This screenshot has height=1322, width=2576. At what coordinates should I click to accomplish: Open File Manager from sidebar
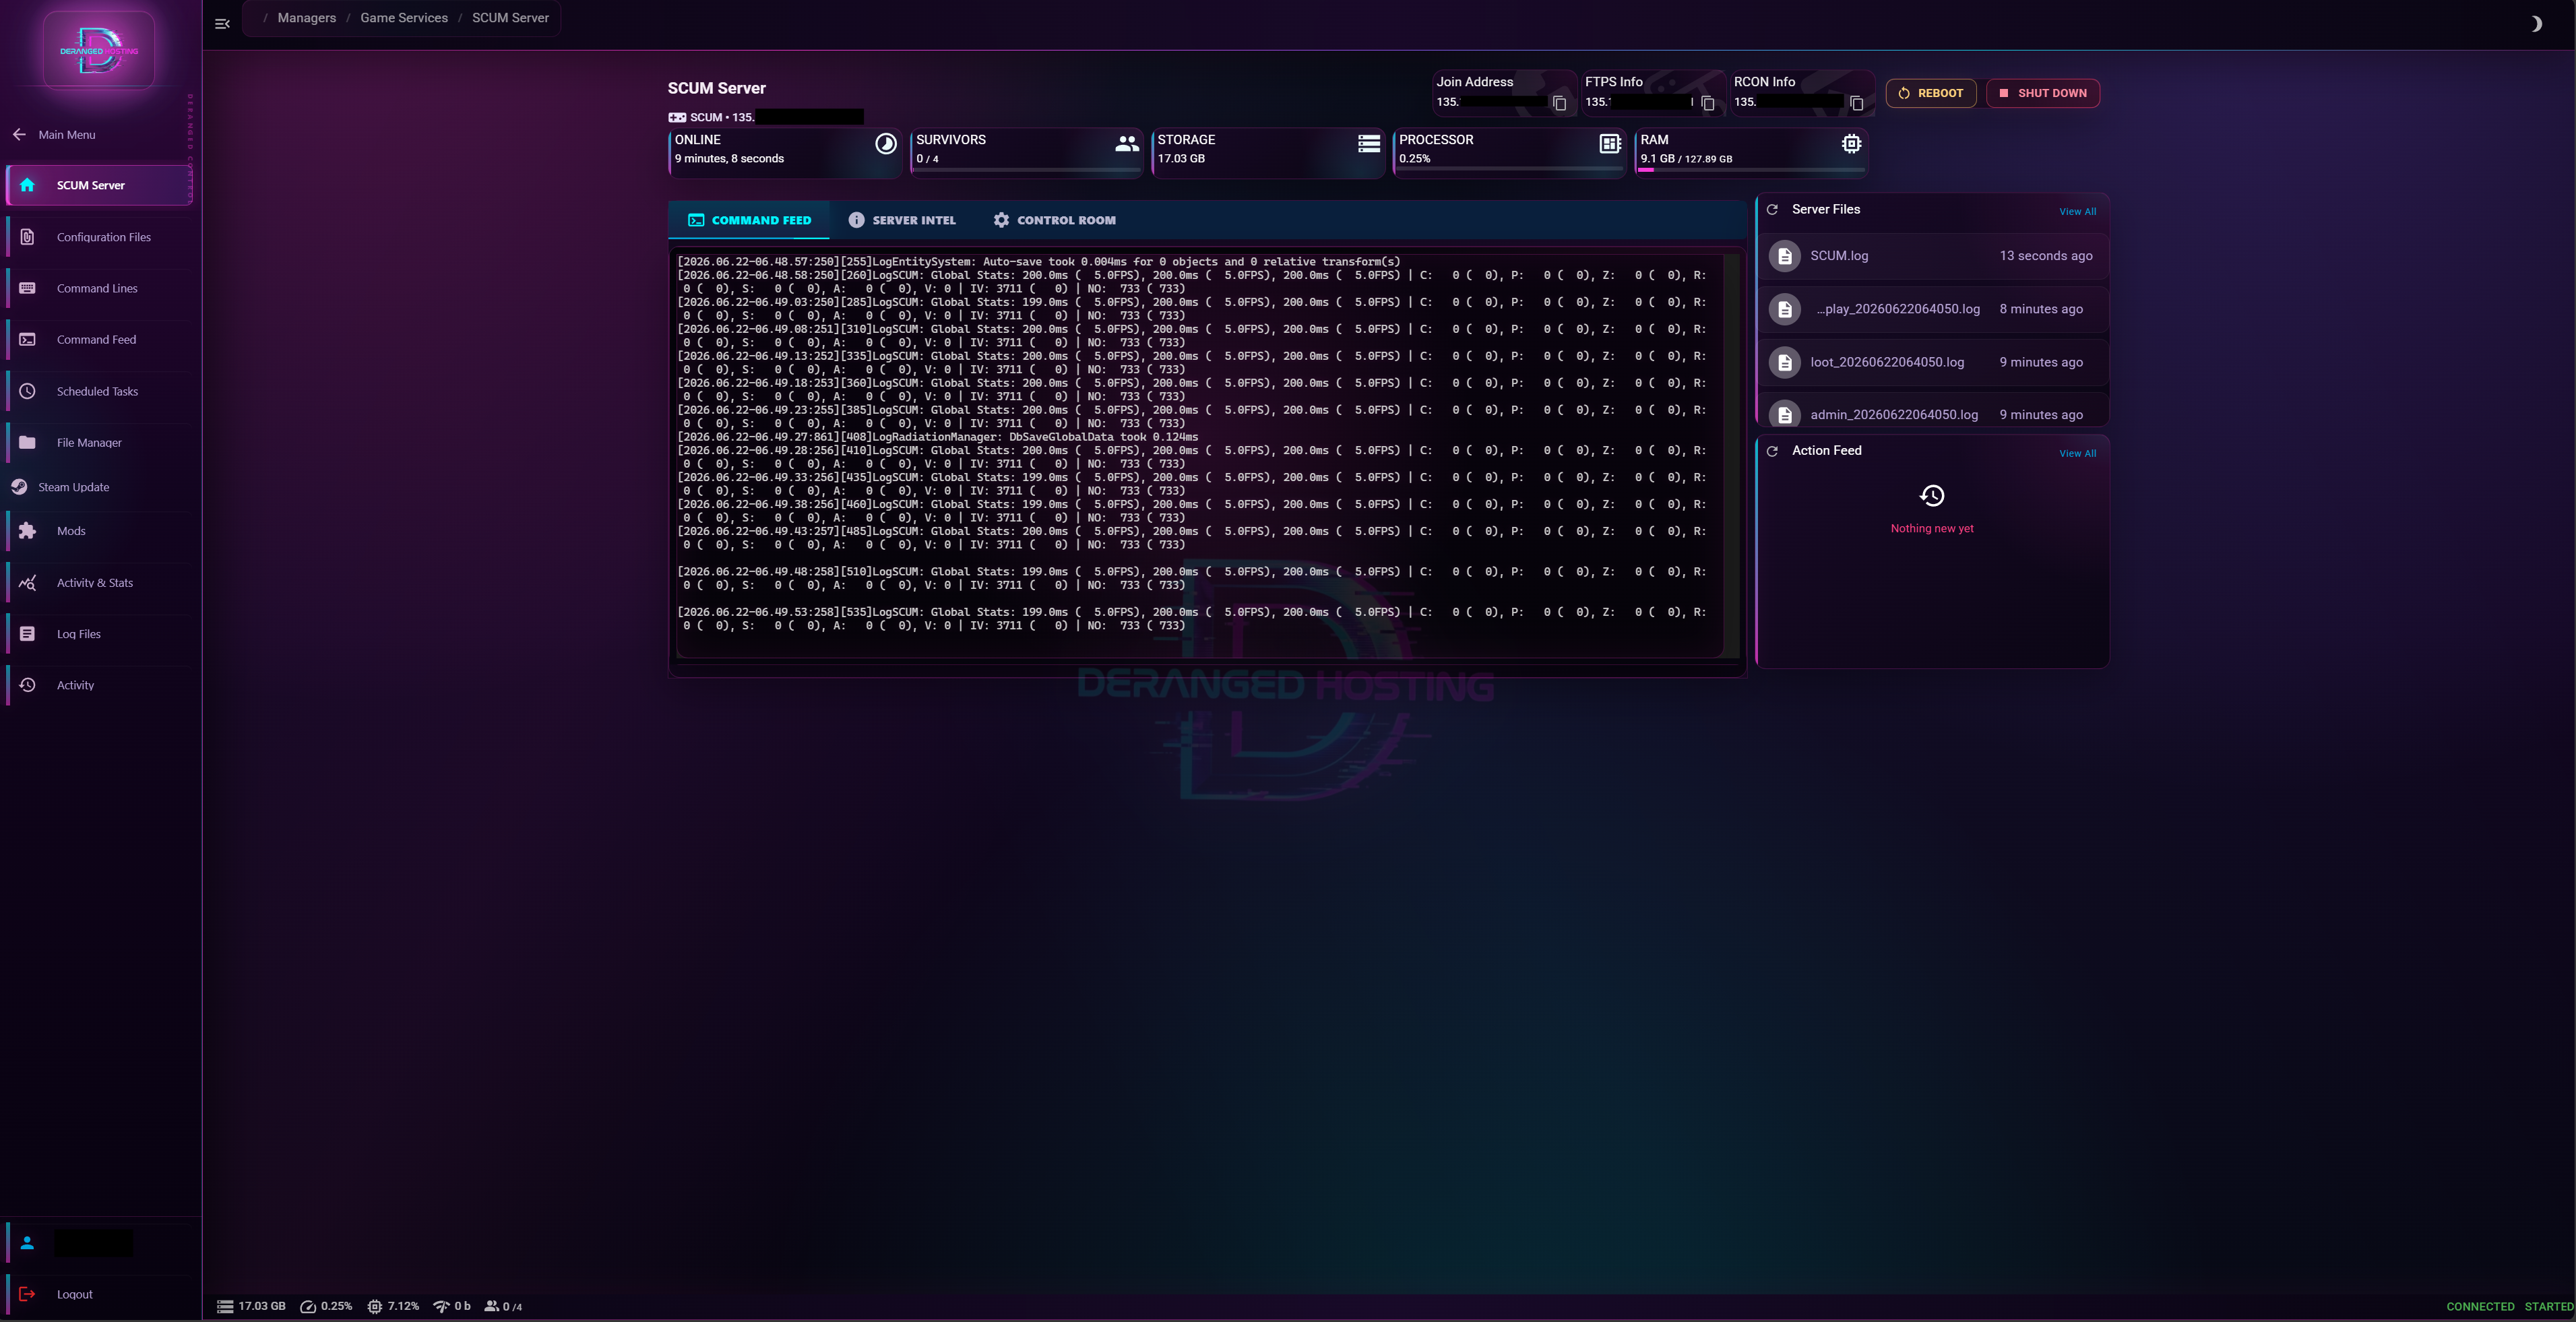pos(99,442)
